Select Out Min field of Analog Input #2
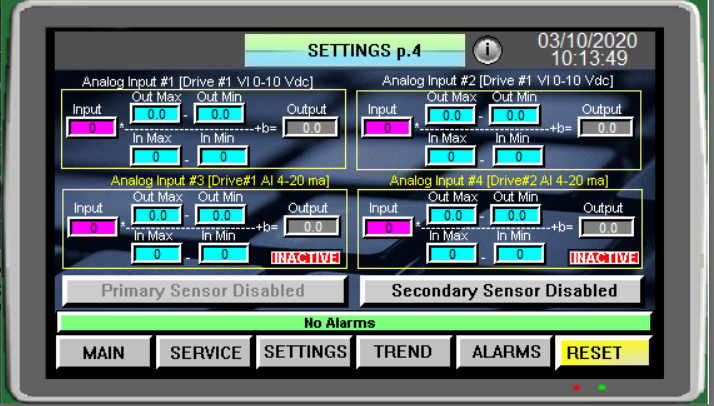 click(x=517, y=115)
